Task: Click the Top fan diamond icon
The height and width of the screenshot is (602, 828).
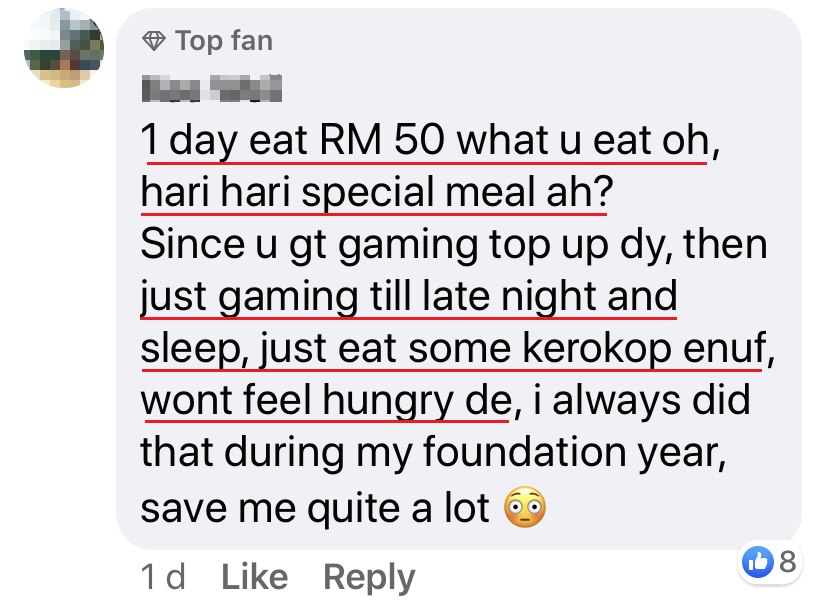Action: [153, 41]
